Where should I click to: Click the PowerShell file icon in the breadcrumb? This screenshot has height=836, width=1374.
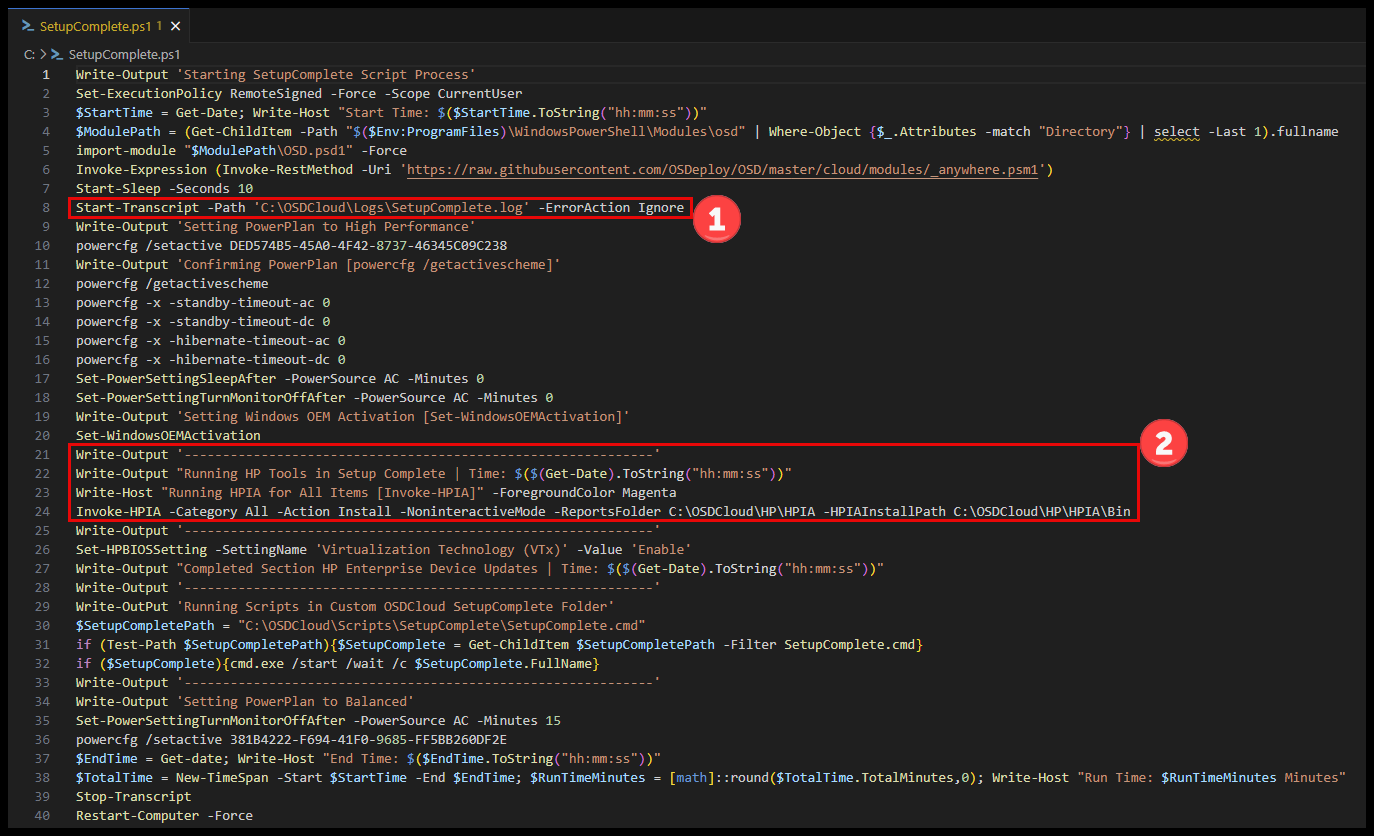coord(57,55)
